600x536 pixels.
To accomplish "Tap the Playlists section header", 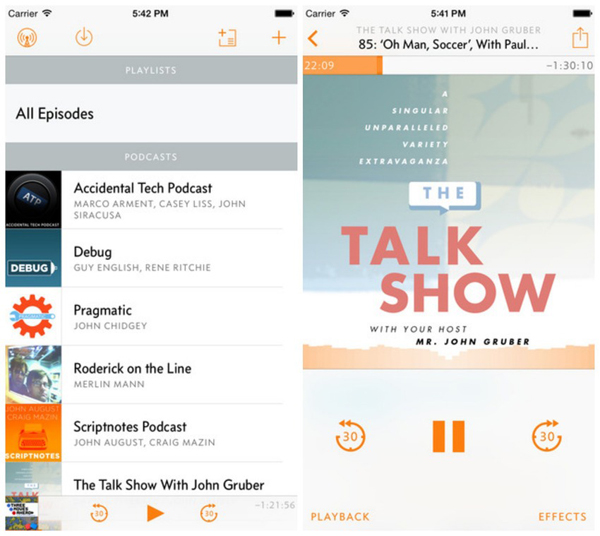I will pyautogui.click(x=151, y=70).
